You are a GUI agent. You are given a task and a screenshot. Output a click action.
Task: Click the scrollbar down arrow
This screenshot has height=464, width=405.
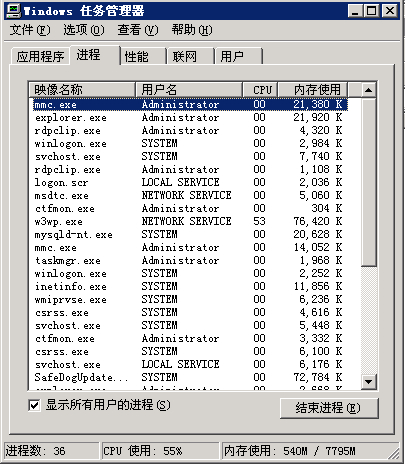pyautogui.click(x=369, y=382)
